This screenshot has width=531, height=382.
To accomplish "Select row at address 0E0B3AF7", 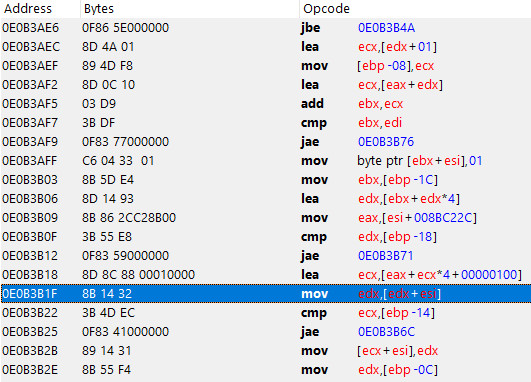I will (x=266, y=123).
